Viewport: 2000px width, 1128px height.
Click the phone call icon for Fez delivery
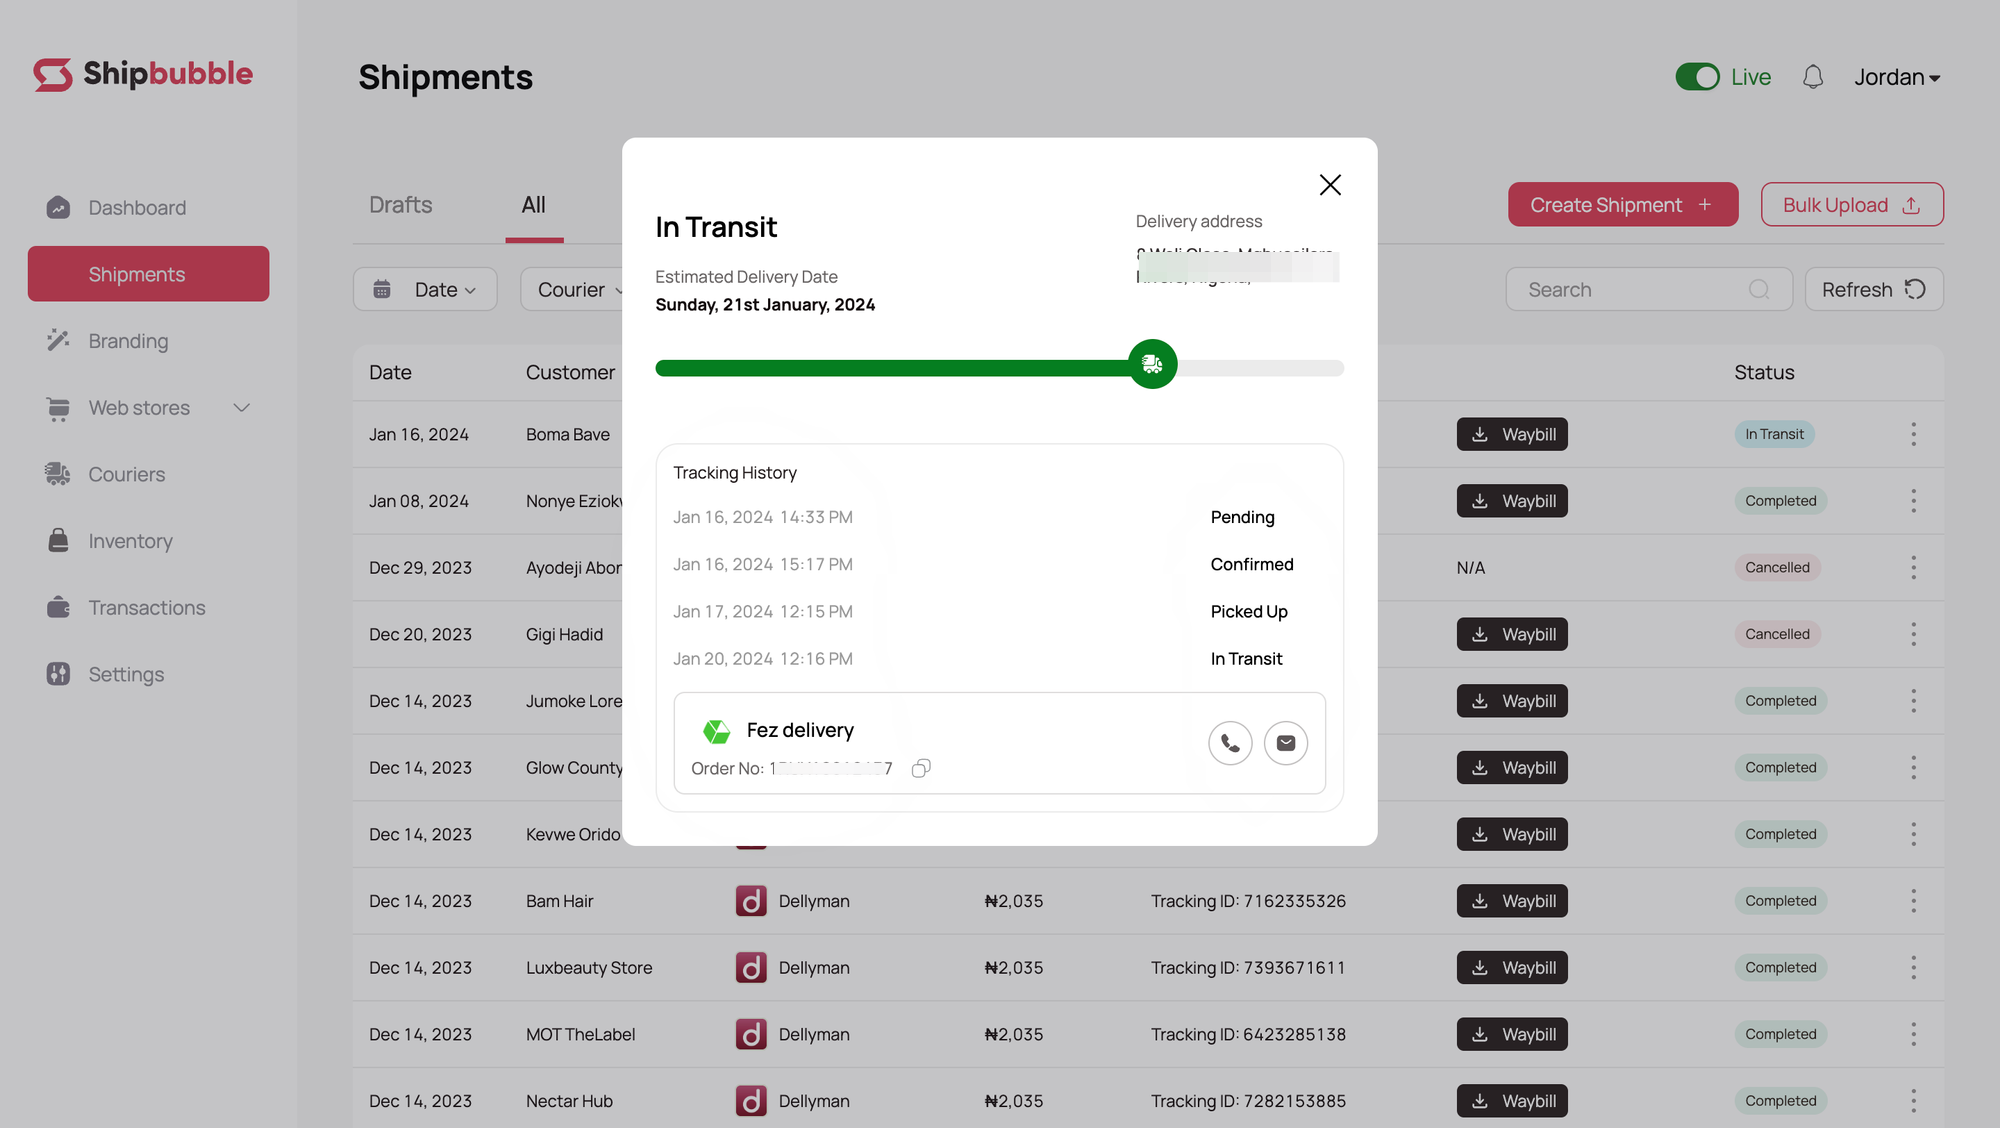1230,743
